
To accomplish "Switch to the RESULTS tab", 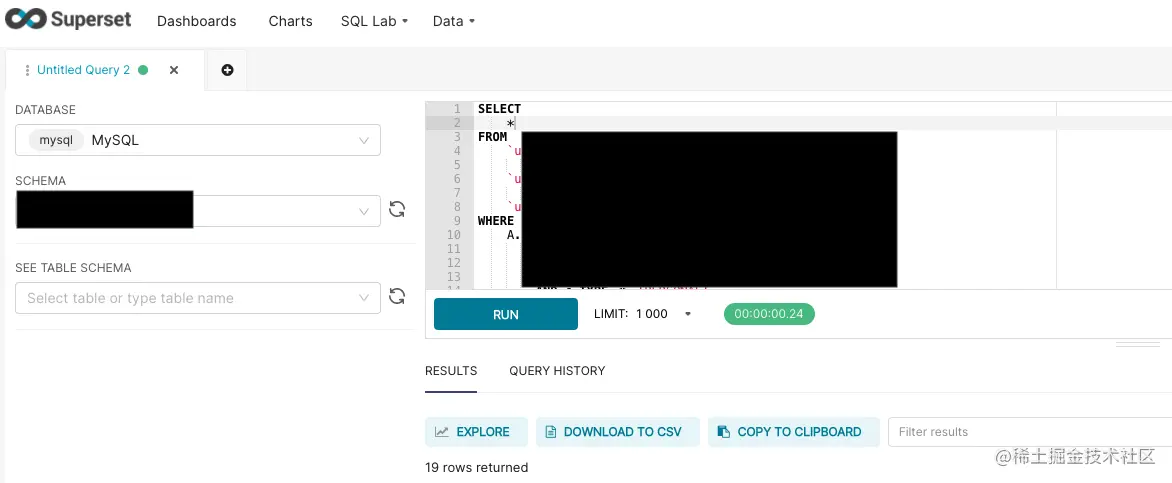I will 451,371.
